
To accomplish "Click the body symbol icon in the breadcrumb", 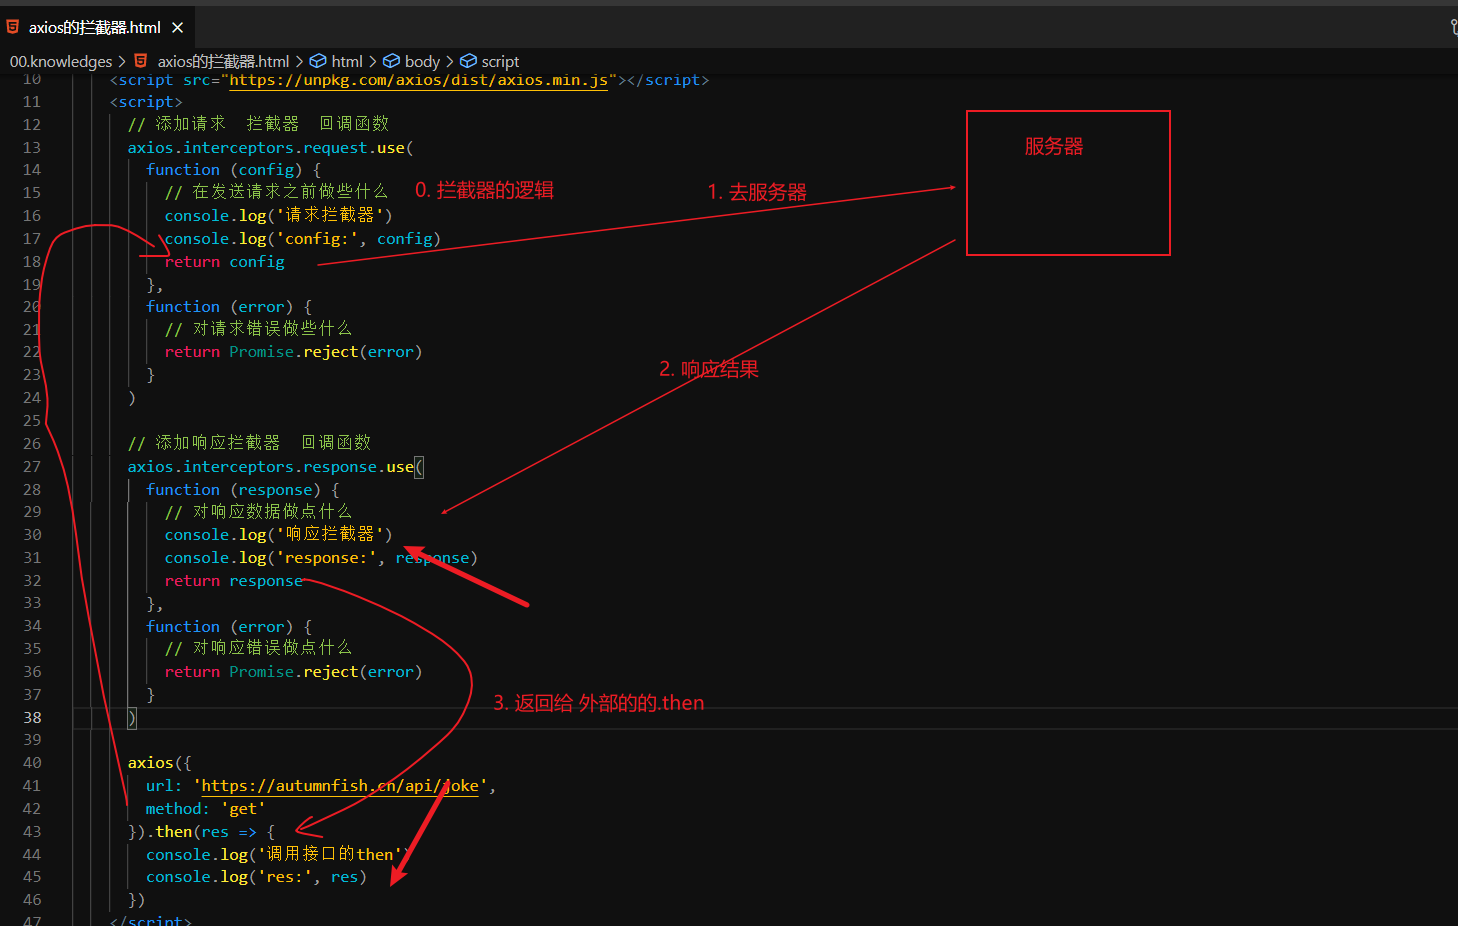I will point(392,61).
